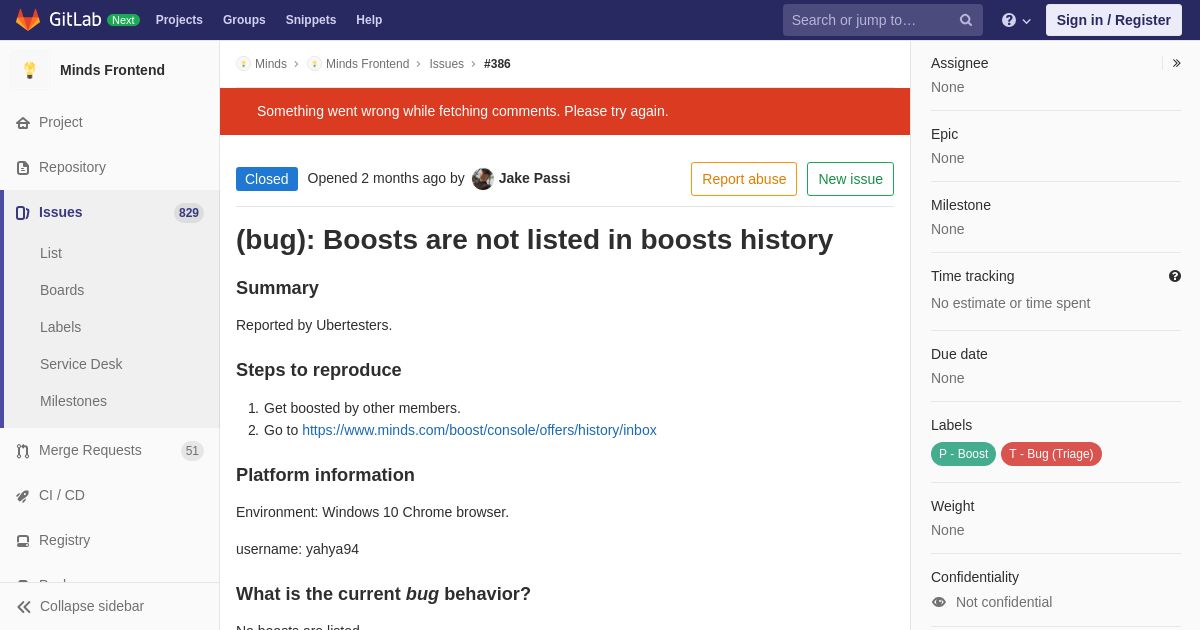
Task: Open the Help menu item
Action: (x=369, y=20)
